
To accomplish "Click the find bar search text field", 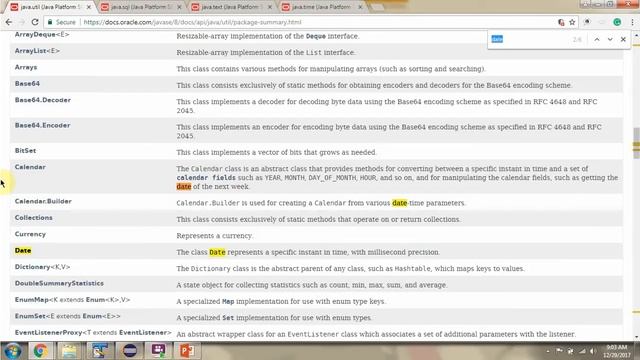I will pyautogui.click(x=529, y=39).
